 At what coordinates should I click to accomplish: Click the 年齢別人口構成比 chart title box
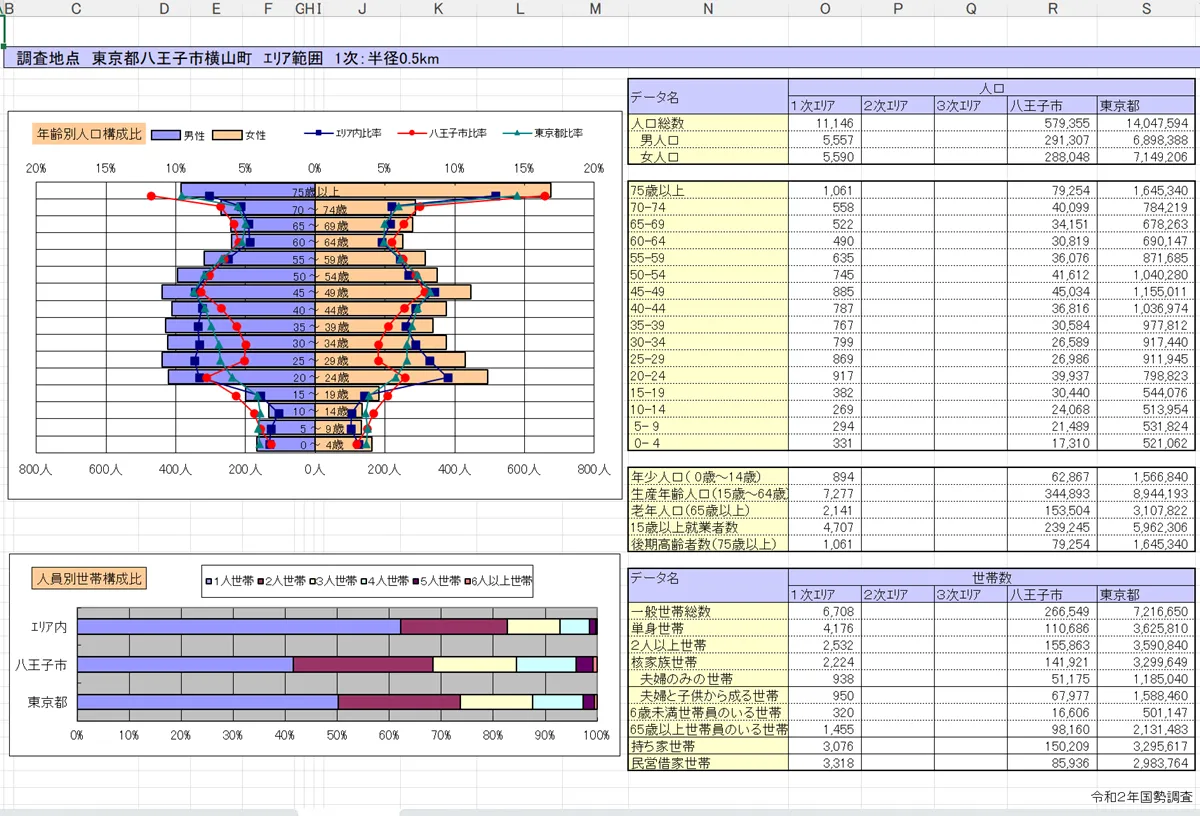point(90,133)
